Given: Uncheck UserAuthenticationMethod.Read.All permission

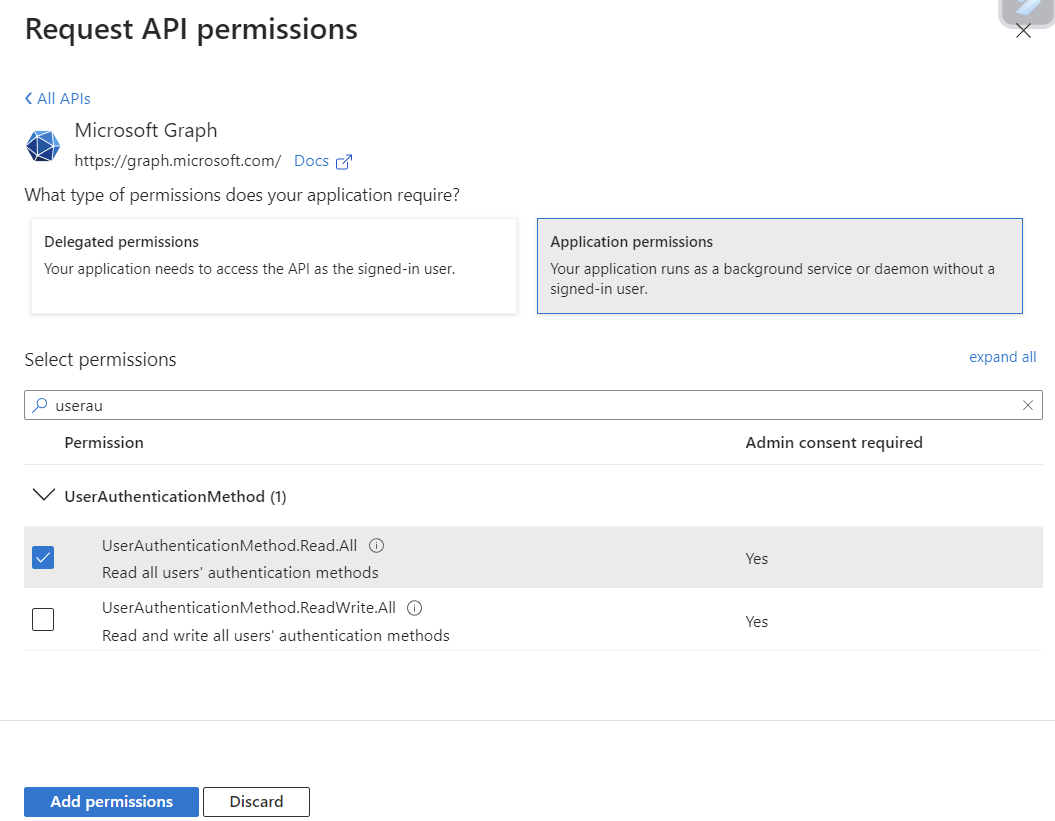Looking at the screenshot, I should coord(43,557).
